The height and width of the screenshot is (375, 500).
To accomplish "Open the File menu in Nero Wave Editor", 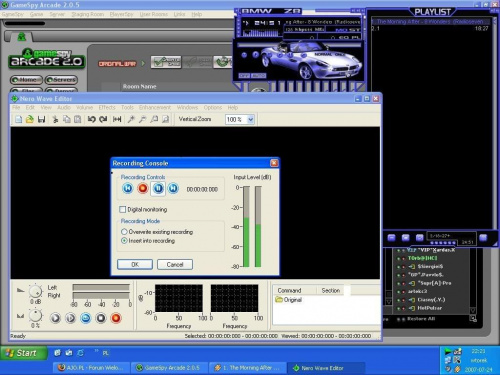I will 16,107.
